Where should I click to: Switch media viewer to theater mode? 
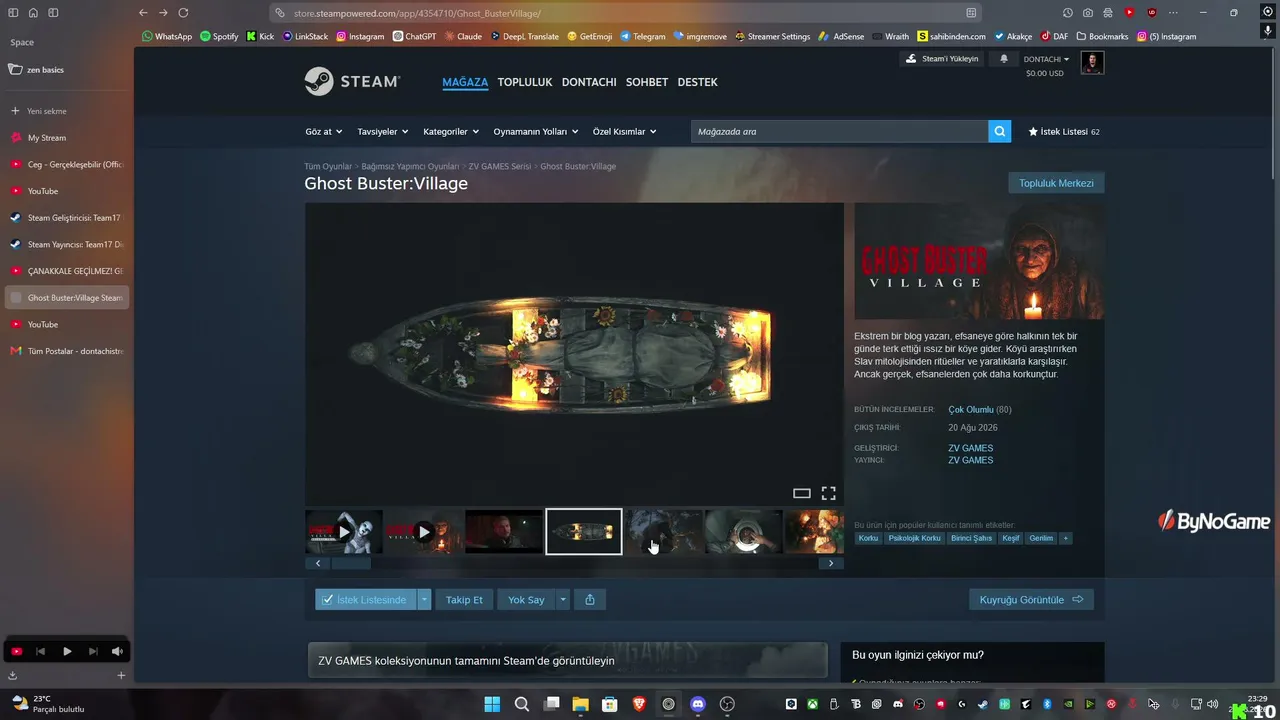(x=801, y=493)
